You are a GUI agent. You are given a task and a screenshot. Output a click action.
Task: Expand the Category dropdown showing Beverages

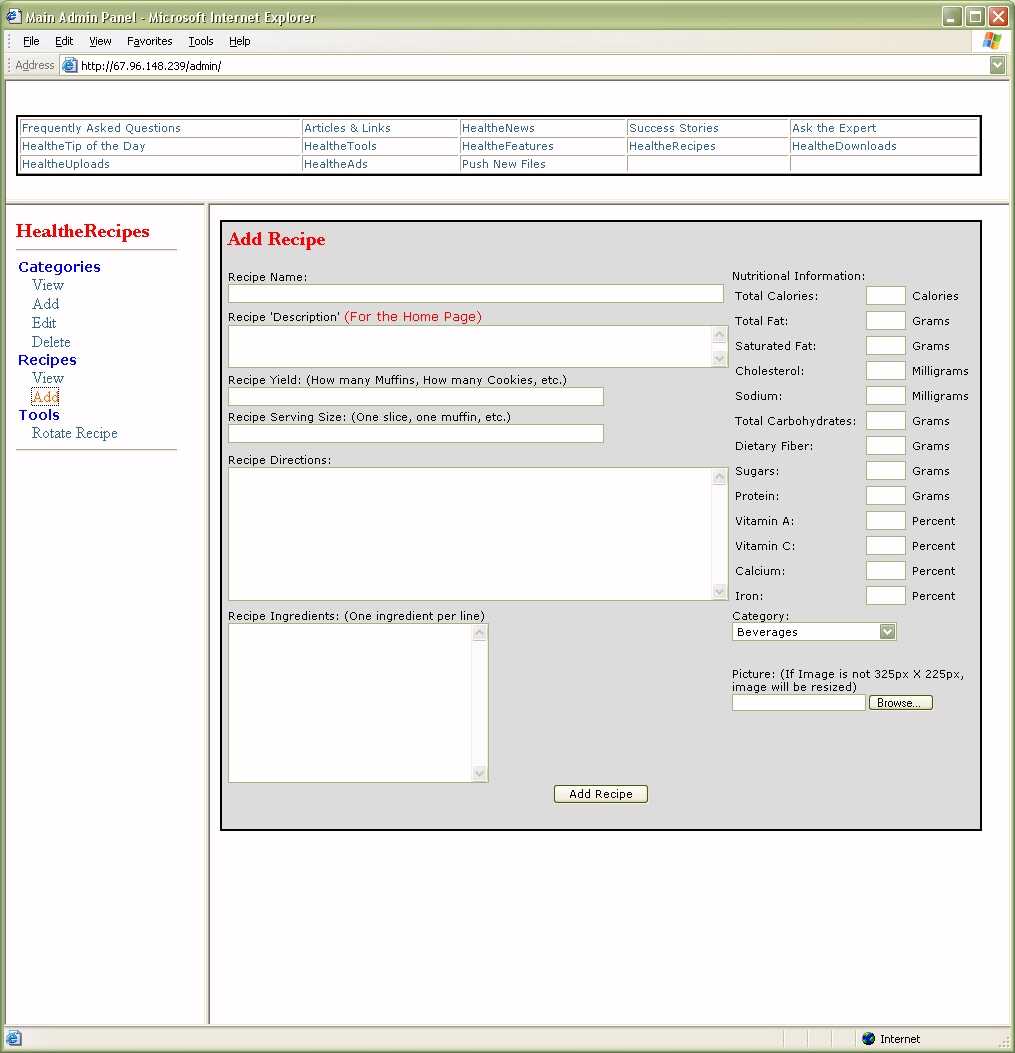(887, 632)
